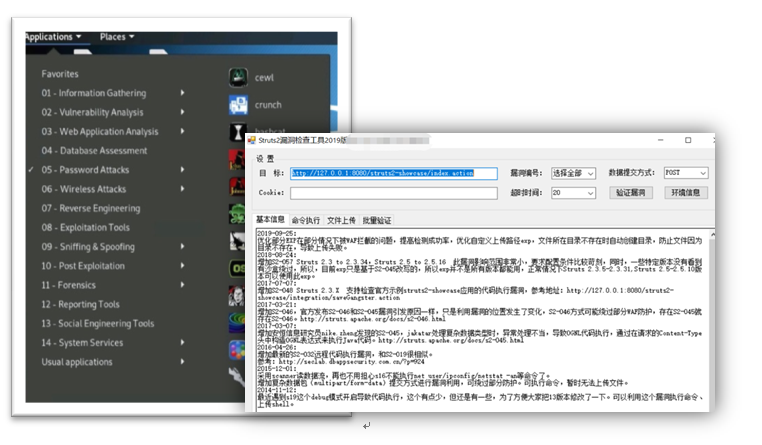Expand the 02 - Vulnerability Analysis submenu arrow
This screenshot has width=762, height=445.
pos(183,112)
